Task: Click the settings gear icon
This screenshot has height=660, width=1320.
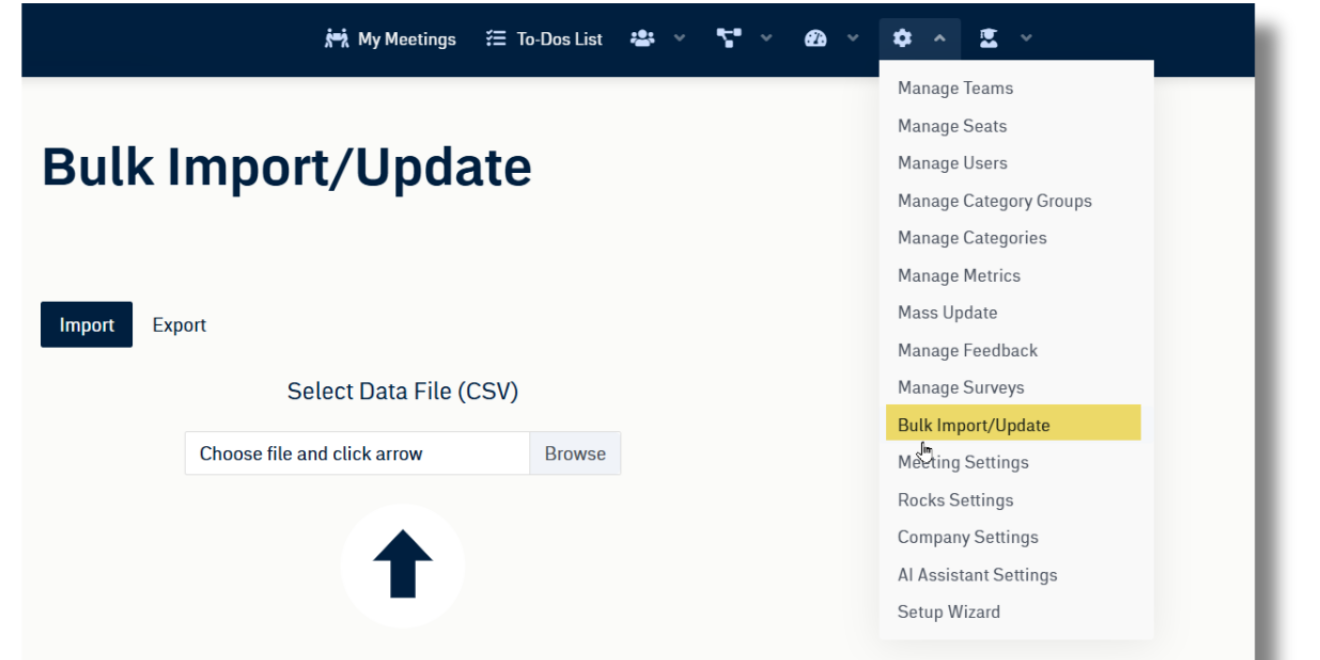Action: 902,39
